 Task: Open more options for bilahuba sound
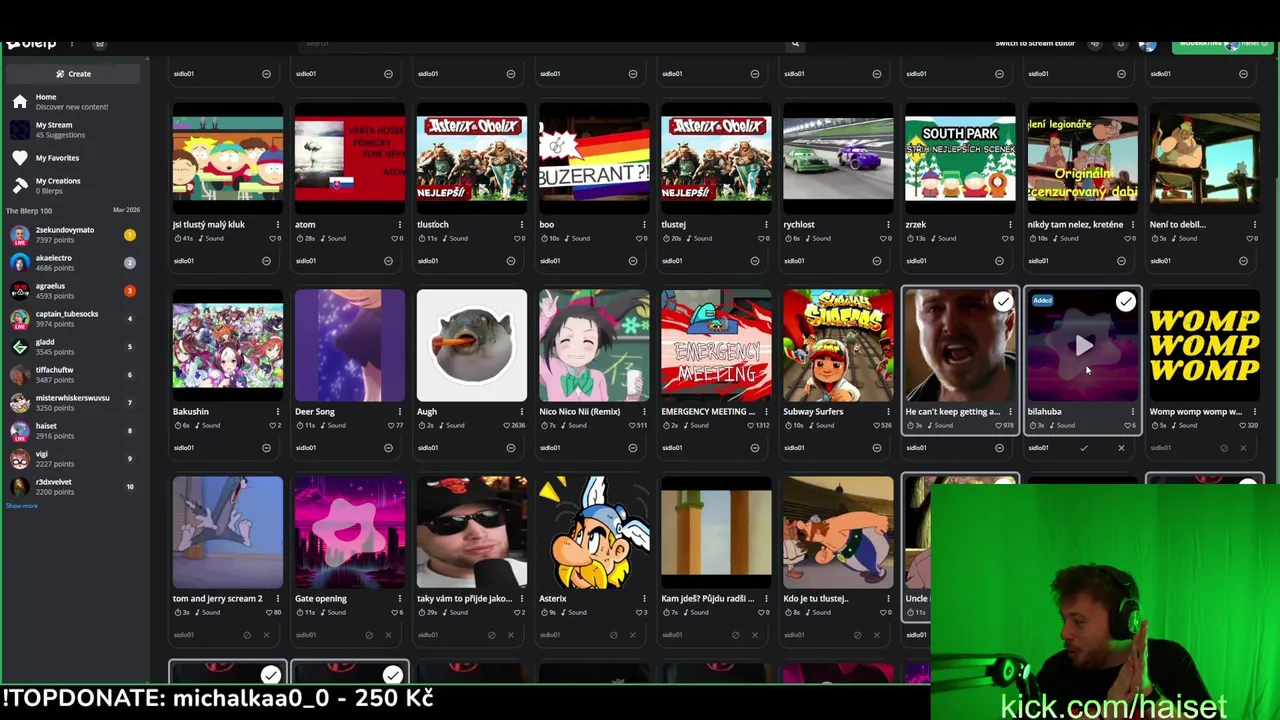point(1132,412)
